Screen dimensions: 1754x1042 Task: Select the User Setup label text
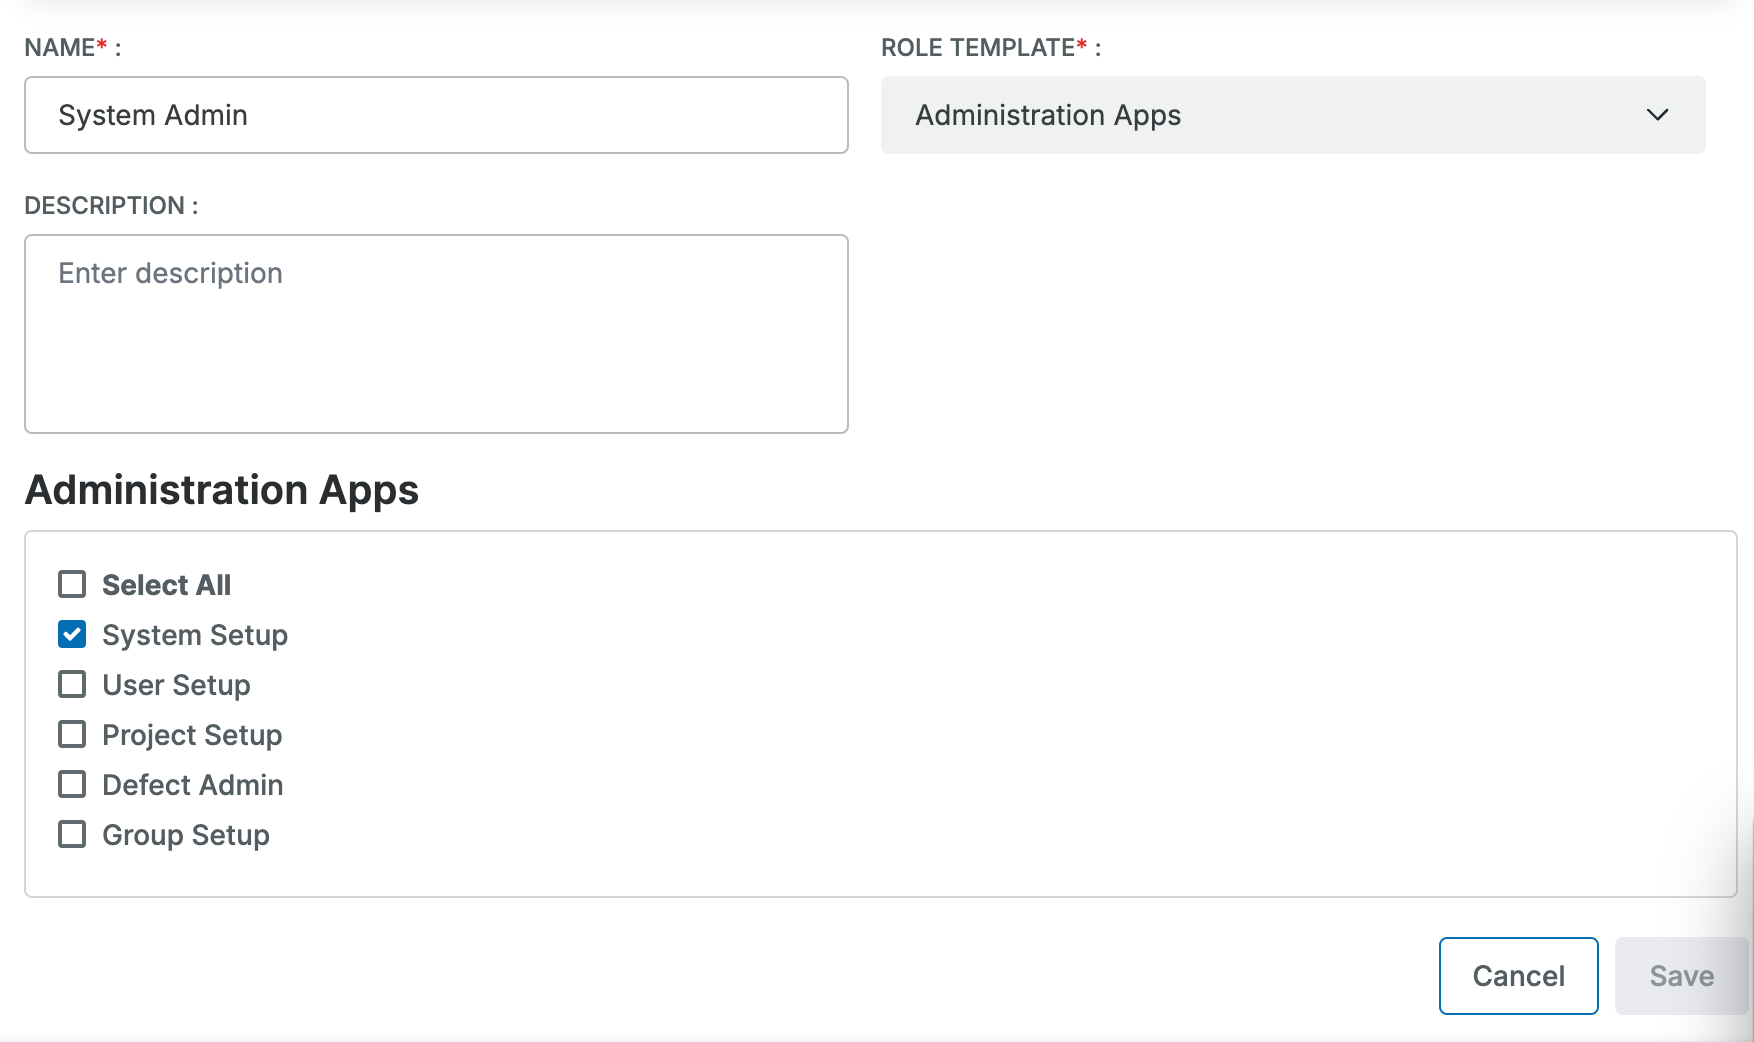coord(175,684)
